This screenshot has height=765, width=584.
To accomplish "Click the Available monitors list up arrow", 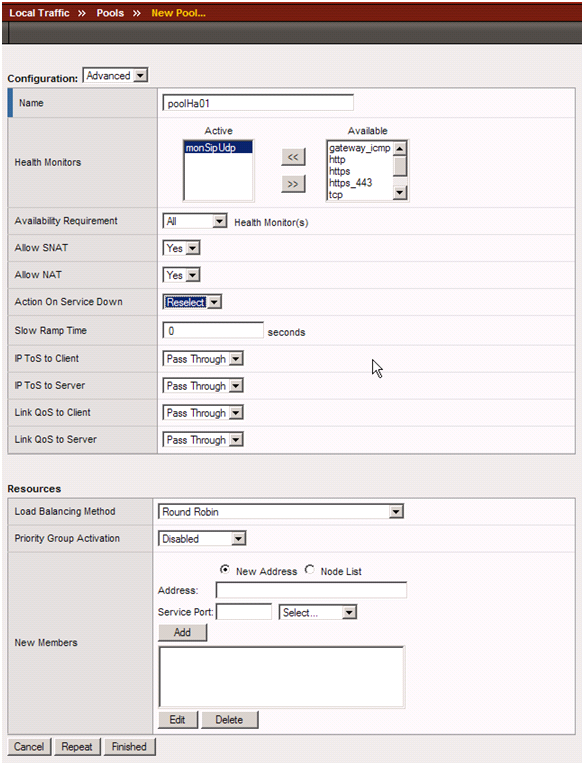I will click(400, 148).
